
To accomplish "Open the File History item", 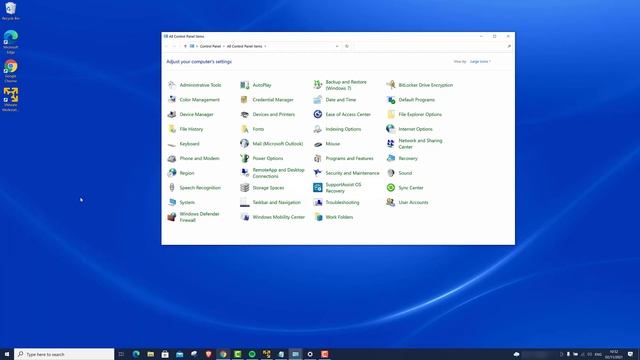I will [185, 129].
